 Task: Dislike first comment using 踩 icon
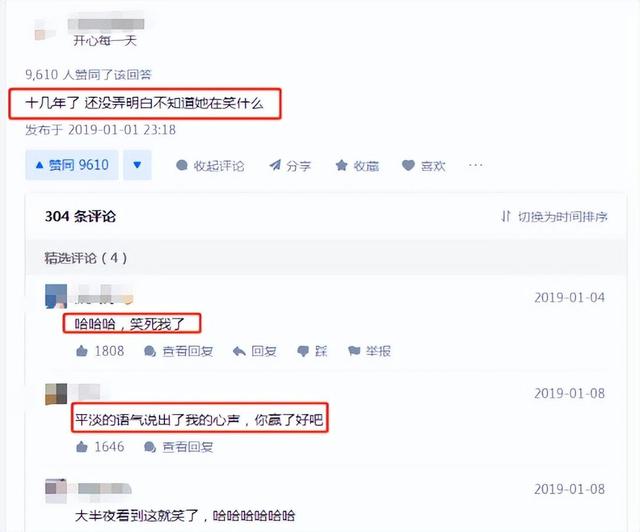(312, 351)
